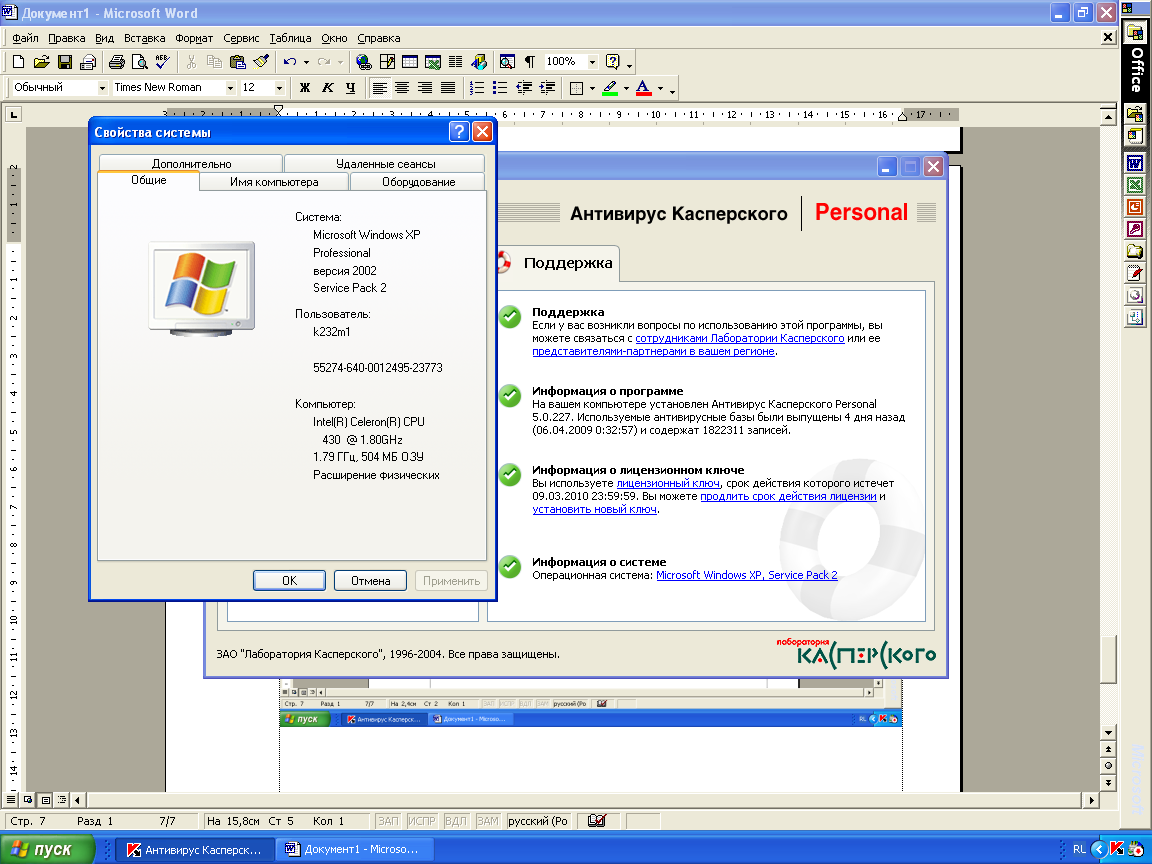
Task: Insert a hyperlink with the globe icon
Action: click(364, 62)
